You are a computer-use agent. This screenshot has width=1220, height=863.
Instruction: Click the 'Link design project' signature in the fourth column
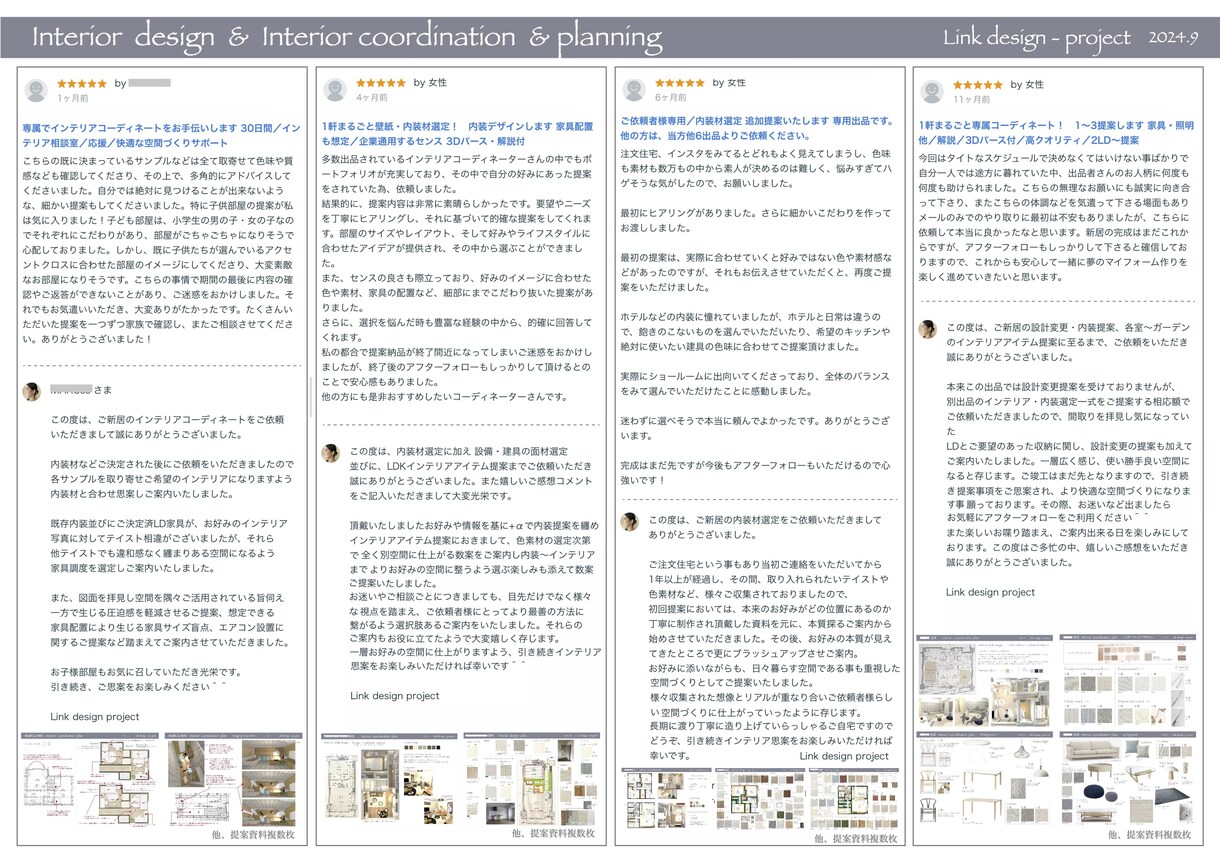pos(990,592)
